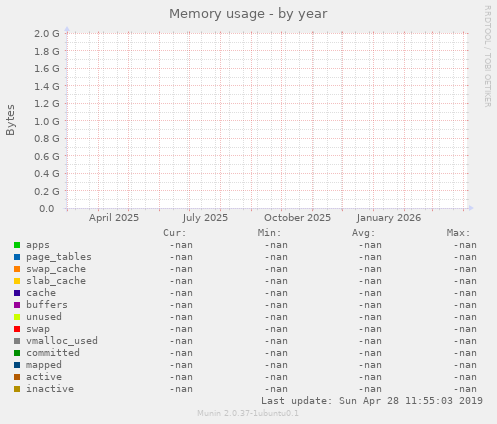This screenshot has height=424, width=497.
Task: Click the 'cache' legend label
Action: 41,293
